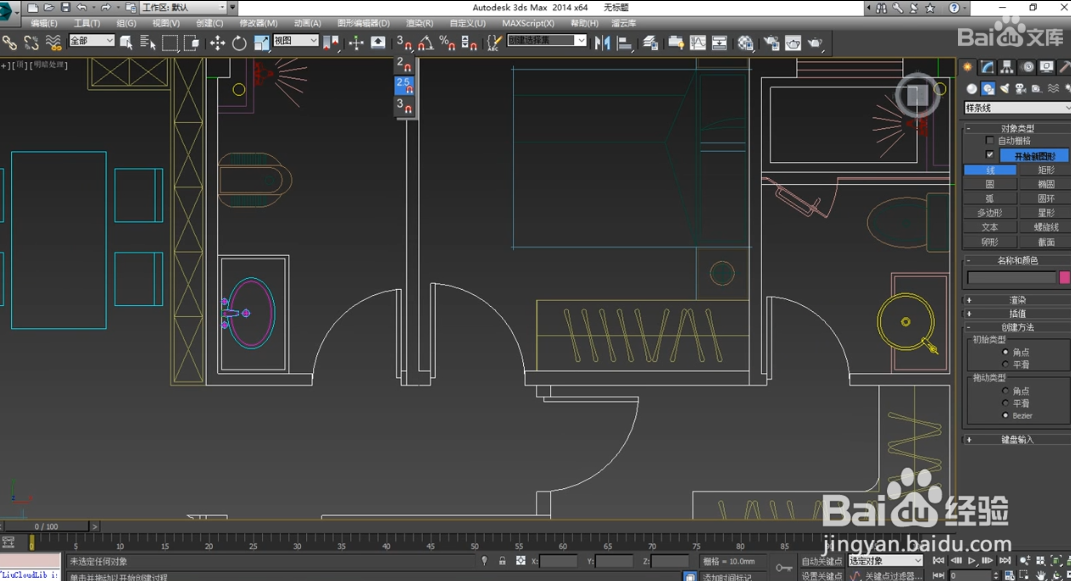
Task: Select the 2.5D snap option in flyout
Action: [405, 85]
